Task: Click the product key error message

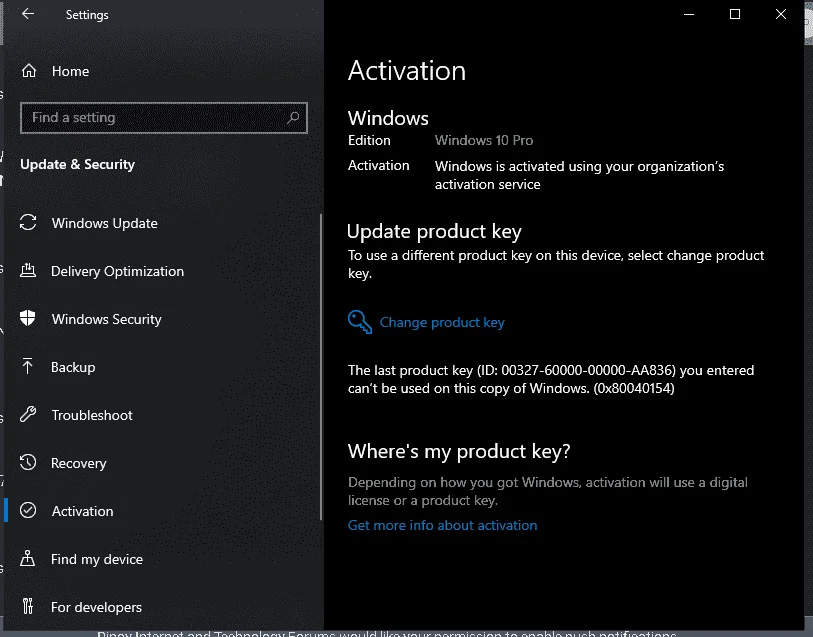Action: (x=551, y=379)
